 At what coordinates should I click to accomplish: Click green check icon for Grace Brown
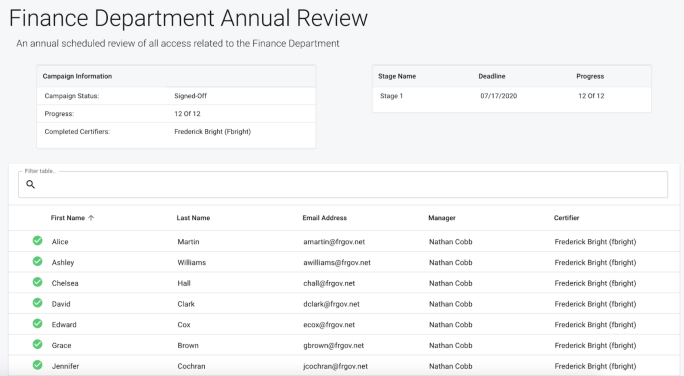38,344
